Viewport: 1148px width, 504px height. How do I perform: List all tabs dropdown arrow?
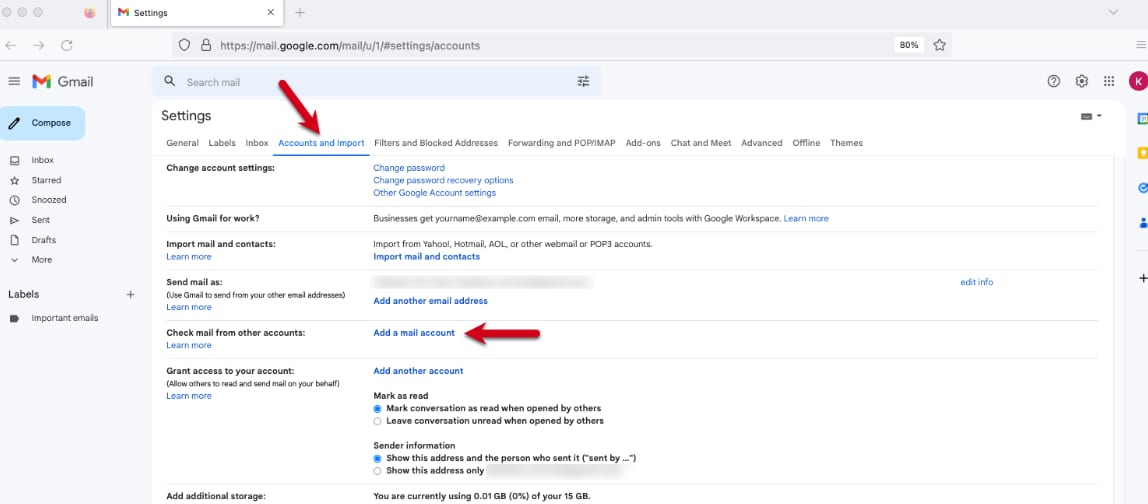tap(1113, 12)
